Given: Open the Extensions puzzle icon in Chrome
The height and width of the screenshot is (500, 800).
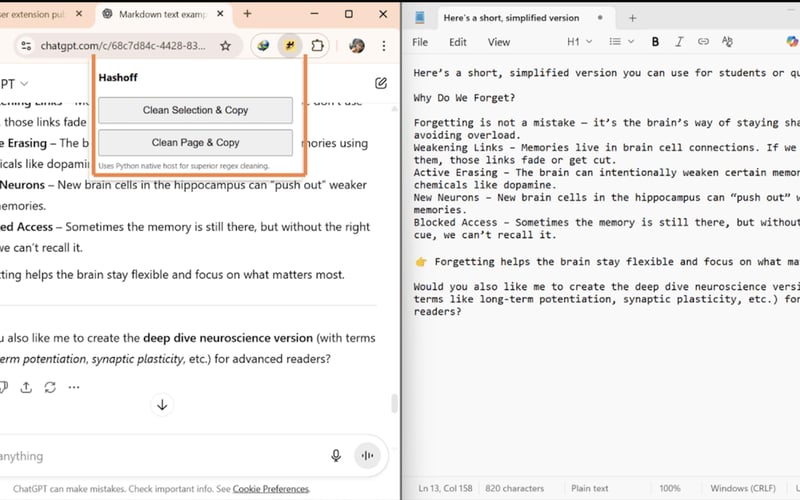Looking at the screenshot, I should coord(317,45).
